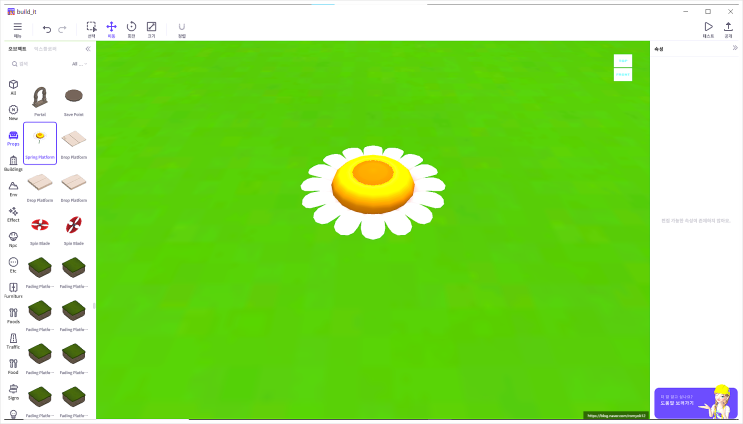Switch viewport to TOP view
Viewport: 743px width, 424px height.
(623, 61)
